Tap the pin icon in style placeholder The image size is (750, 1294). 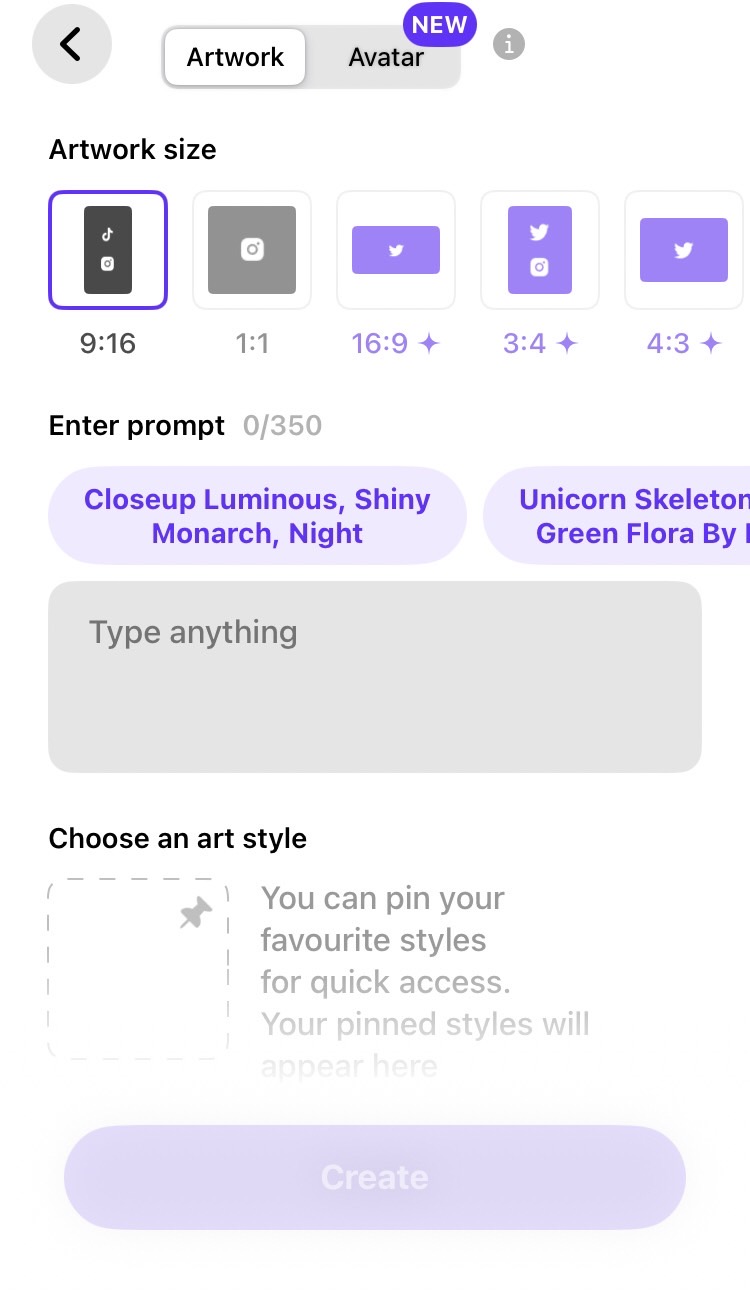pyautogui.click(x=196, y=913)
